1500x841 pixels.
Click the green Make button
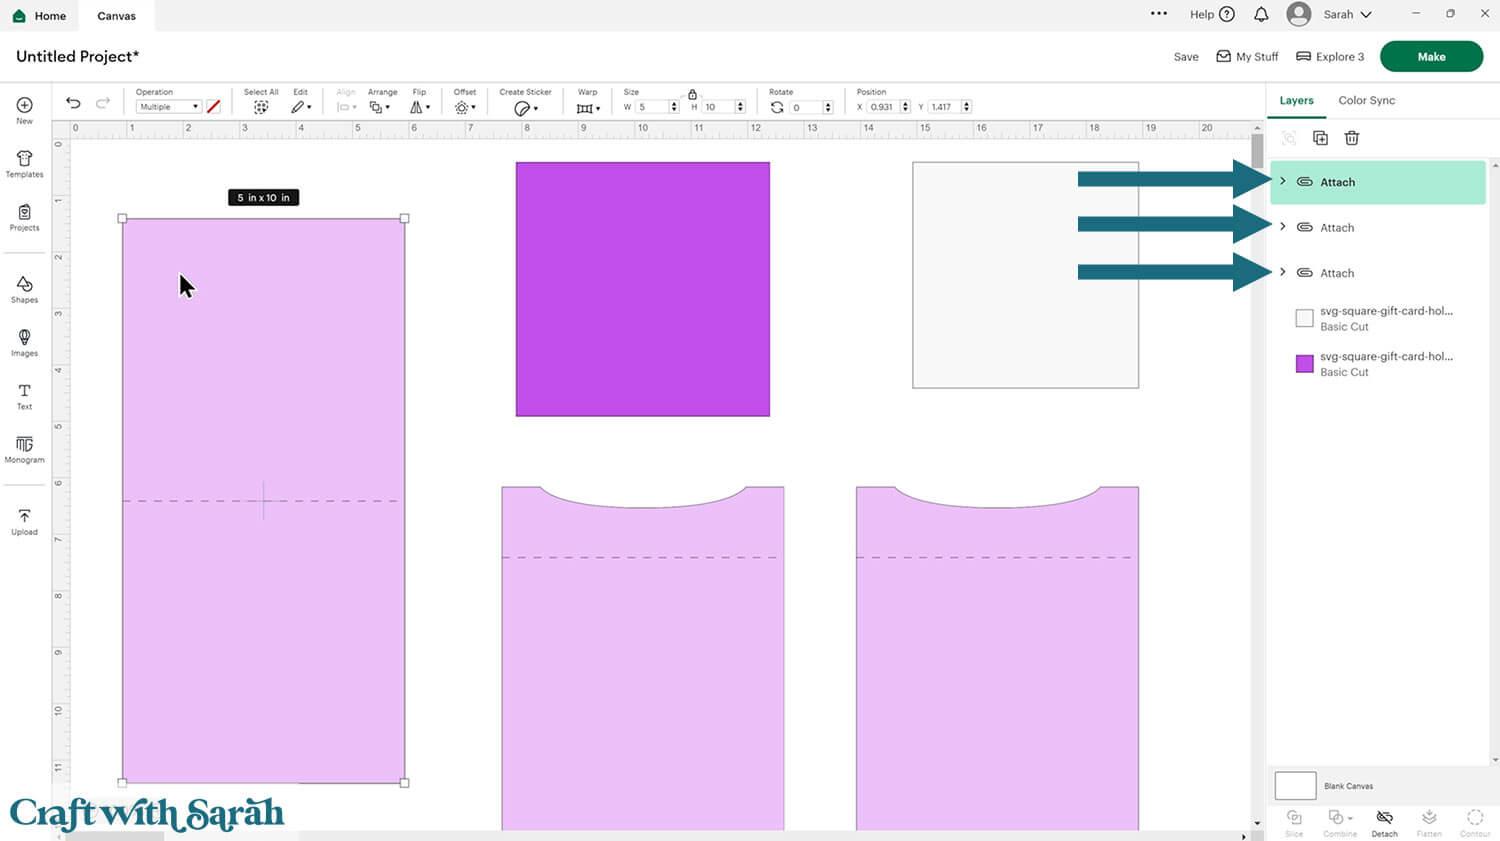click(x=1431, y=57)
